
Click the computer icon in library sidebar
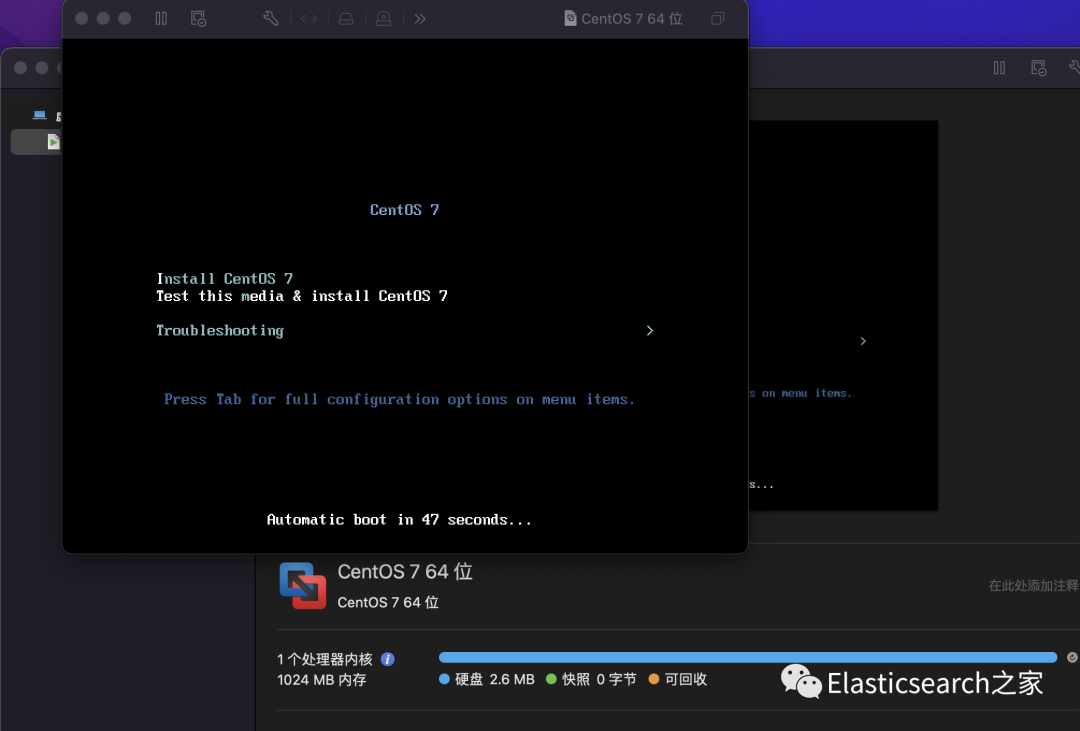(40, 115)
